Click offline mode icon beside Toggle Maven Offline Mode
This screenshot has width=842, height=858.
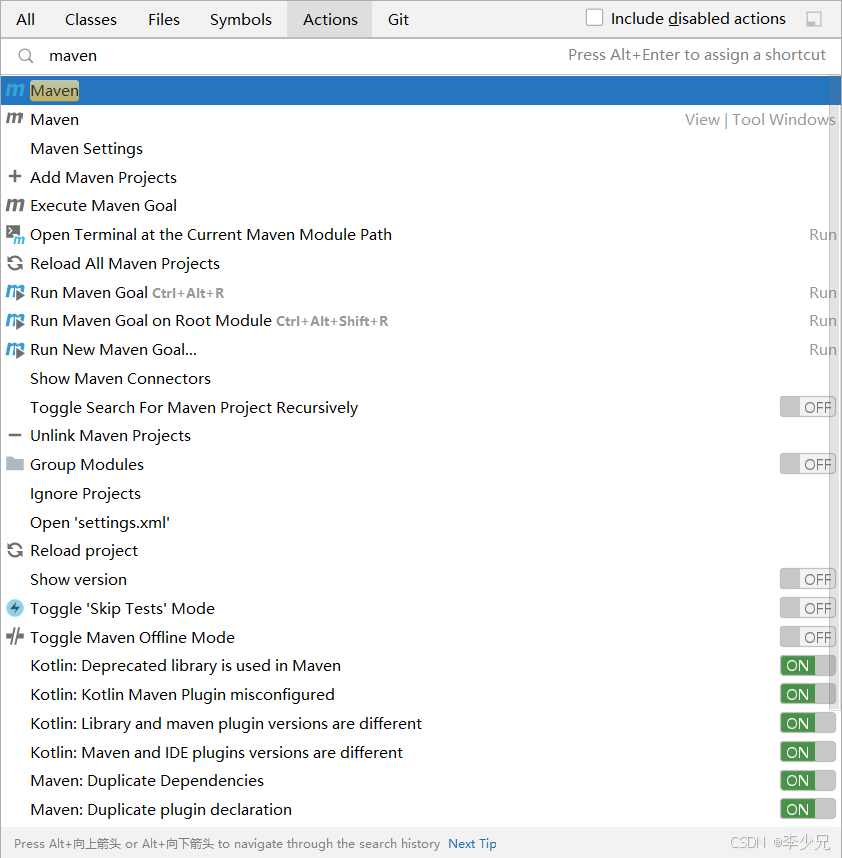point(15,636)
